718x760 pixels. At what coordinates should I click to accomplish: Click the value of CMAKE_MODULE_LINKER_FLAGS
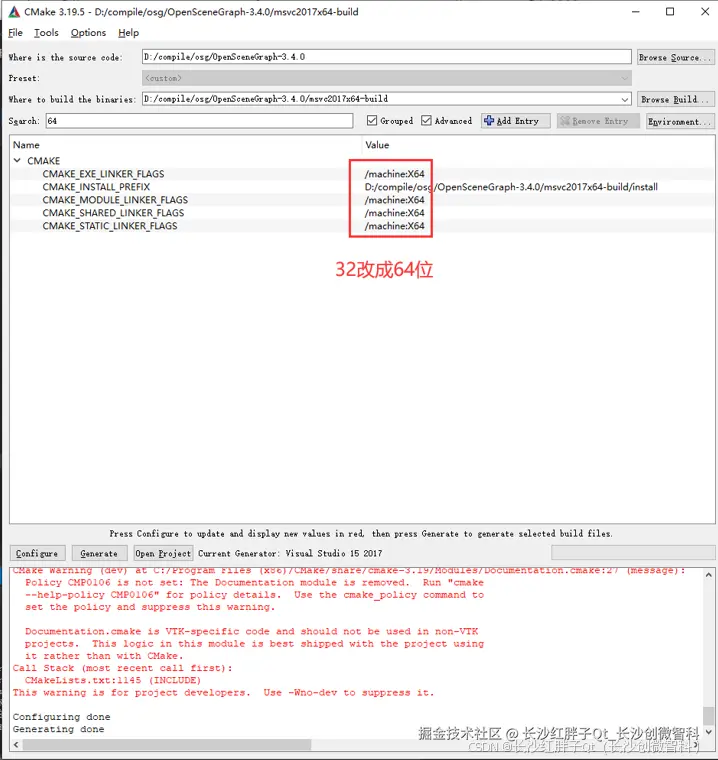click(395, 200)
